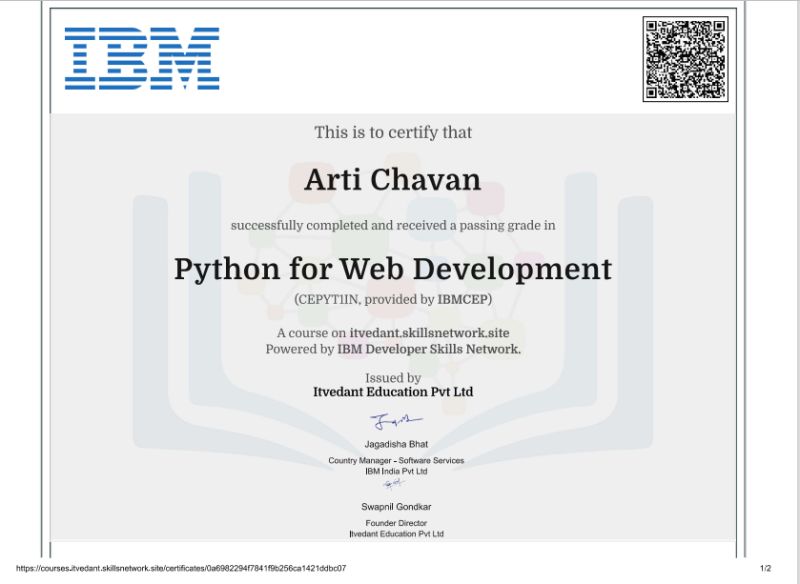Click the IBMCEP provider name
Screen dimensions: 800x584
pos(465,299)
